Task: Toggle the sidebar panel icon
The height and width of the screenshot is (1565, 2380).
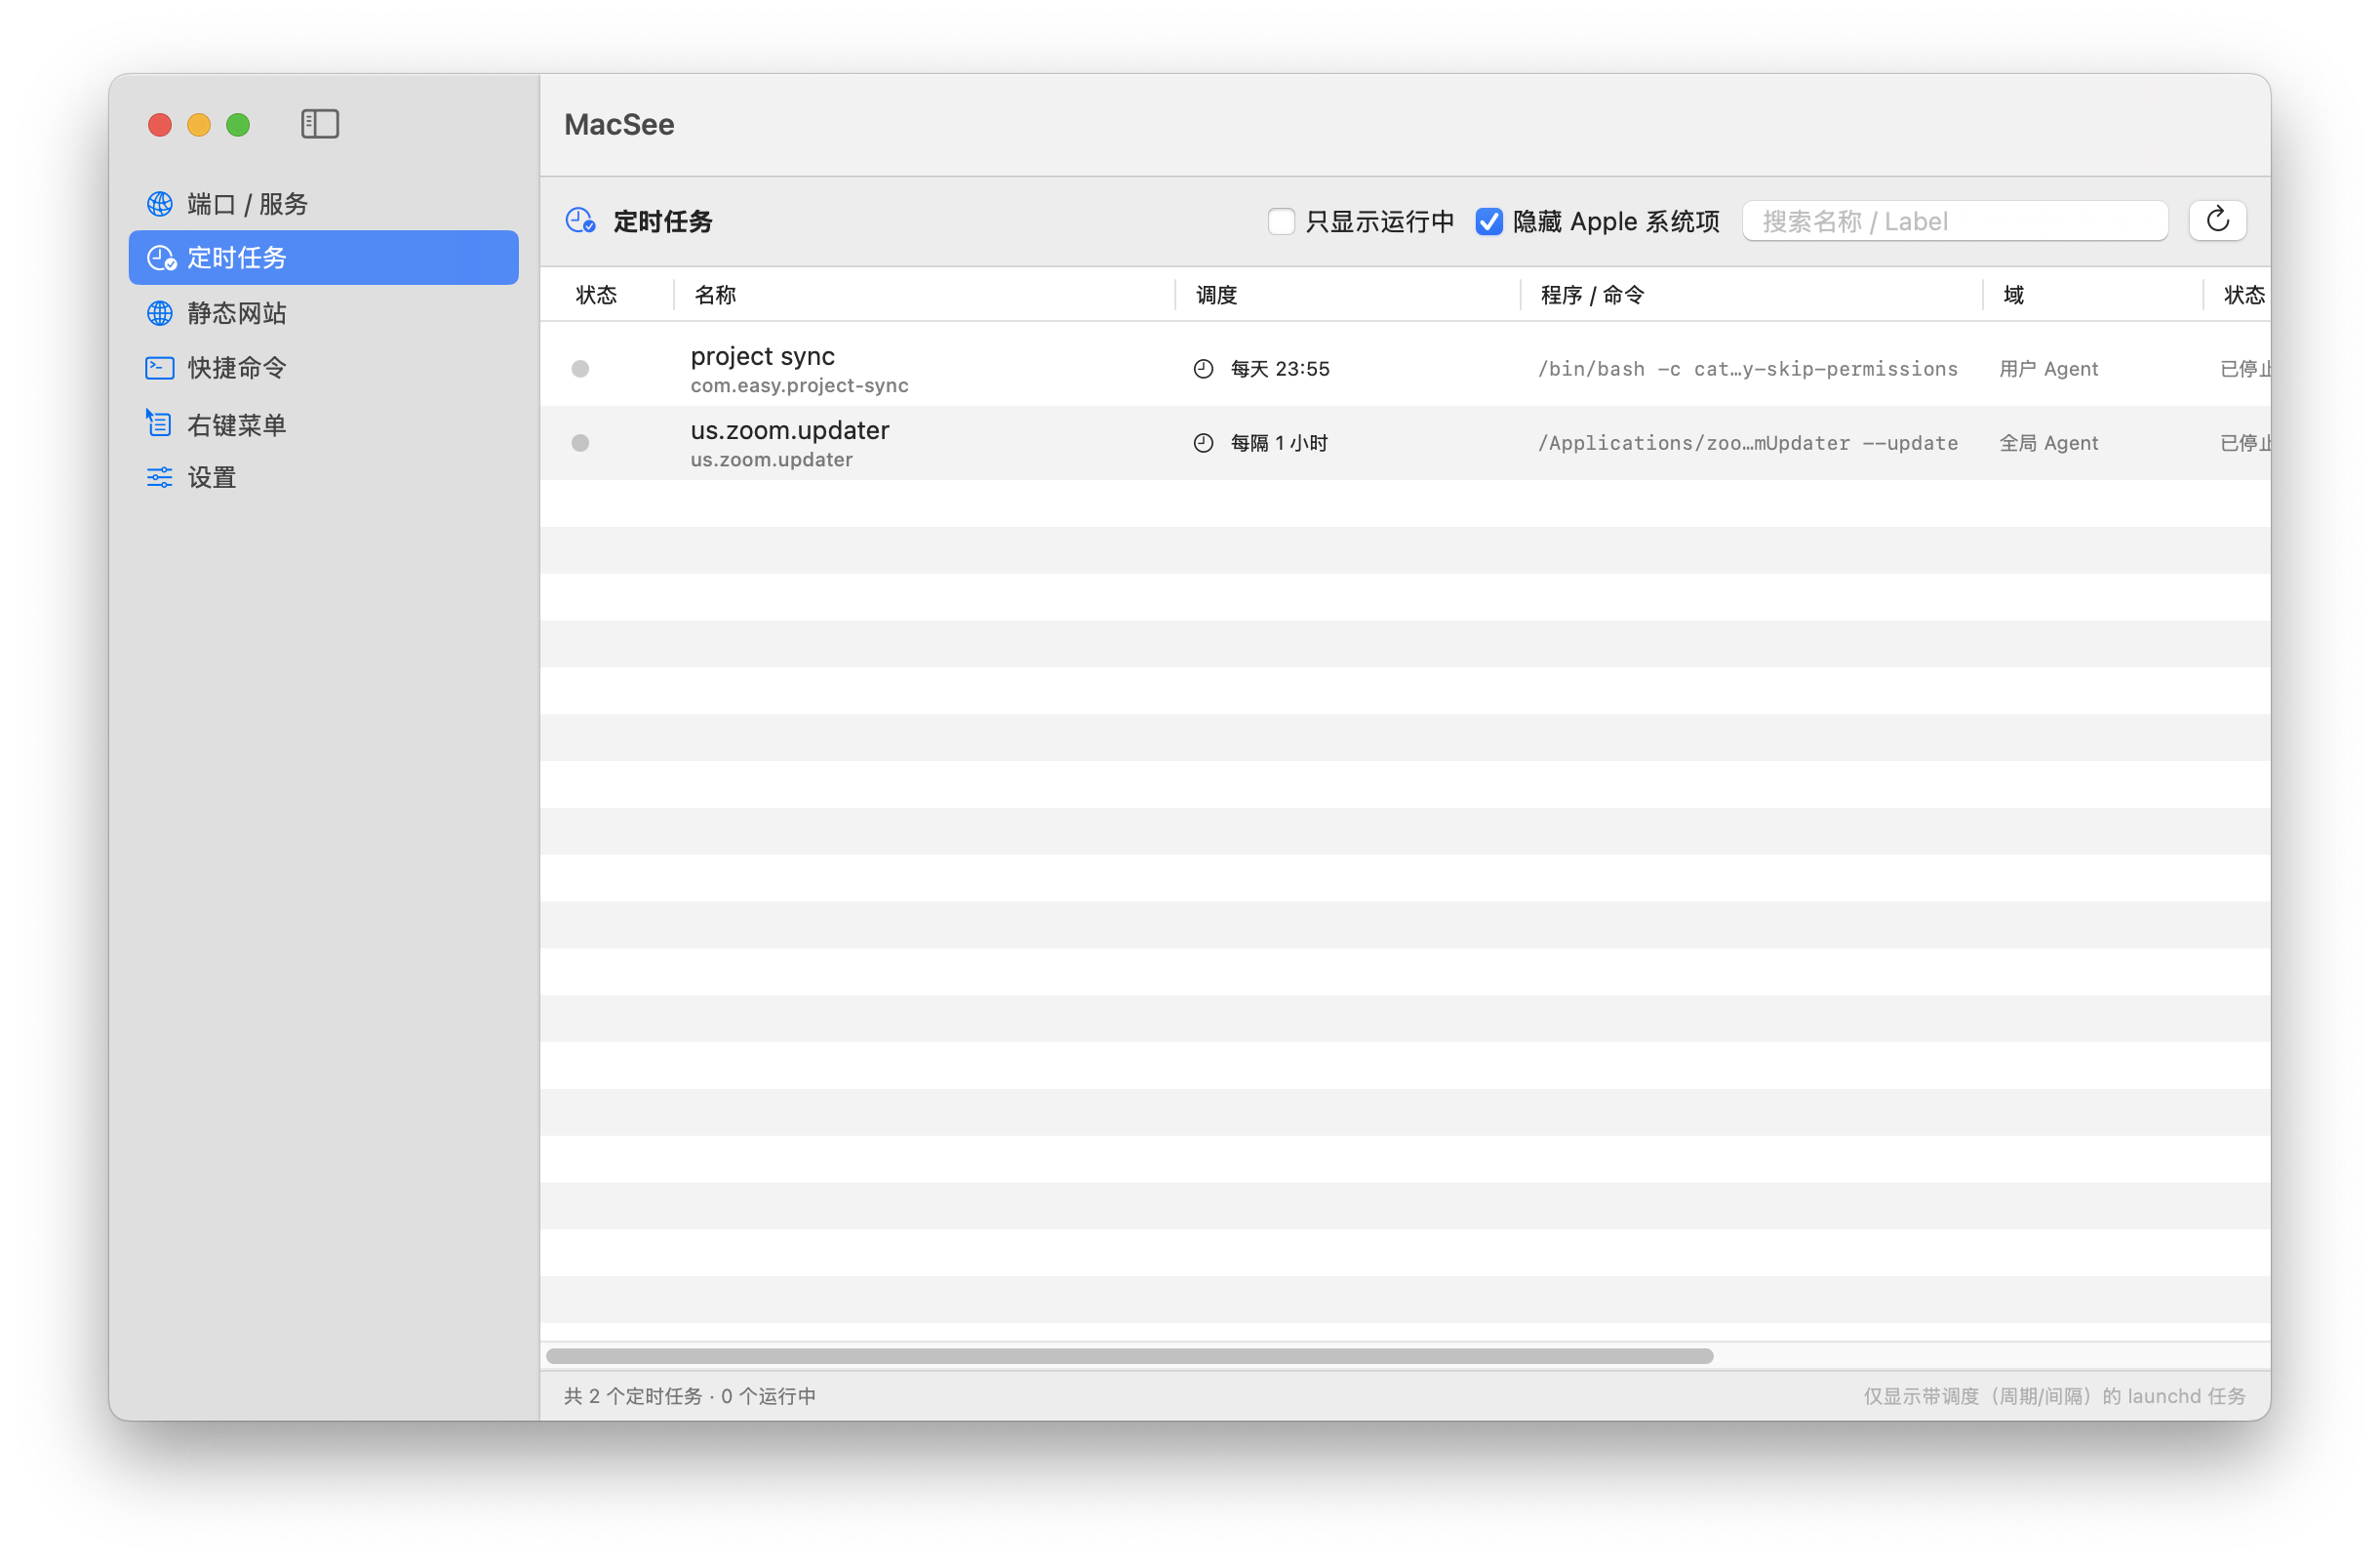Action: pos(320,124)
